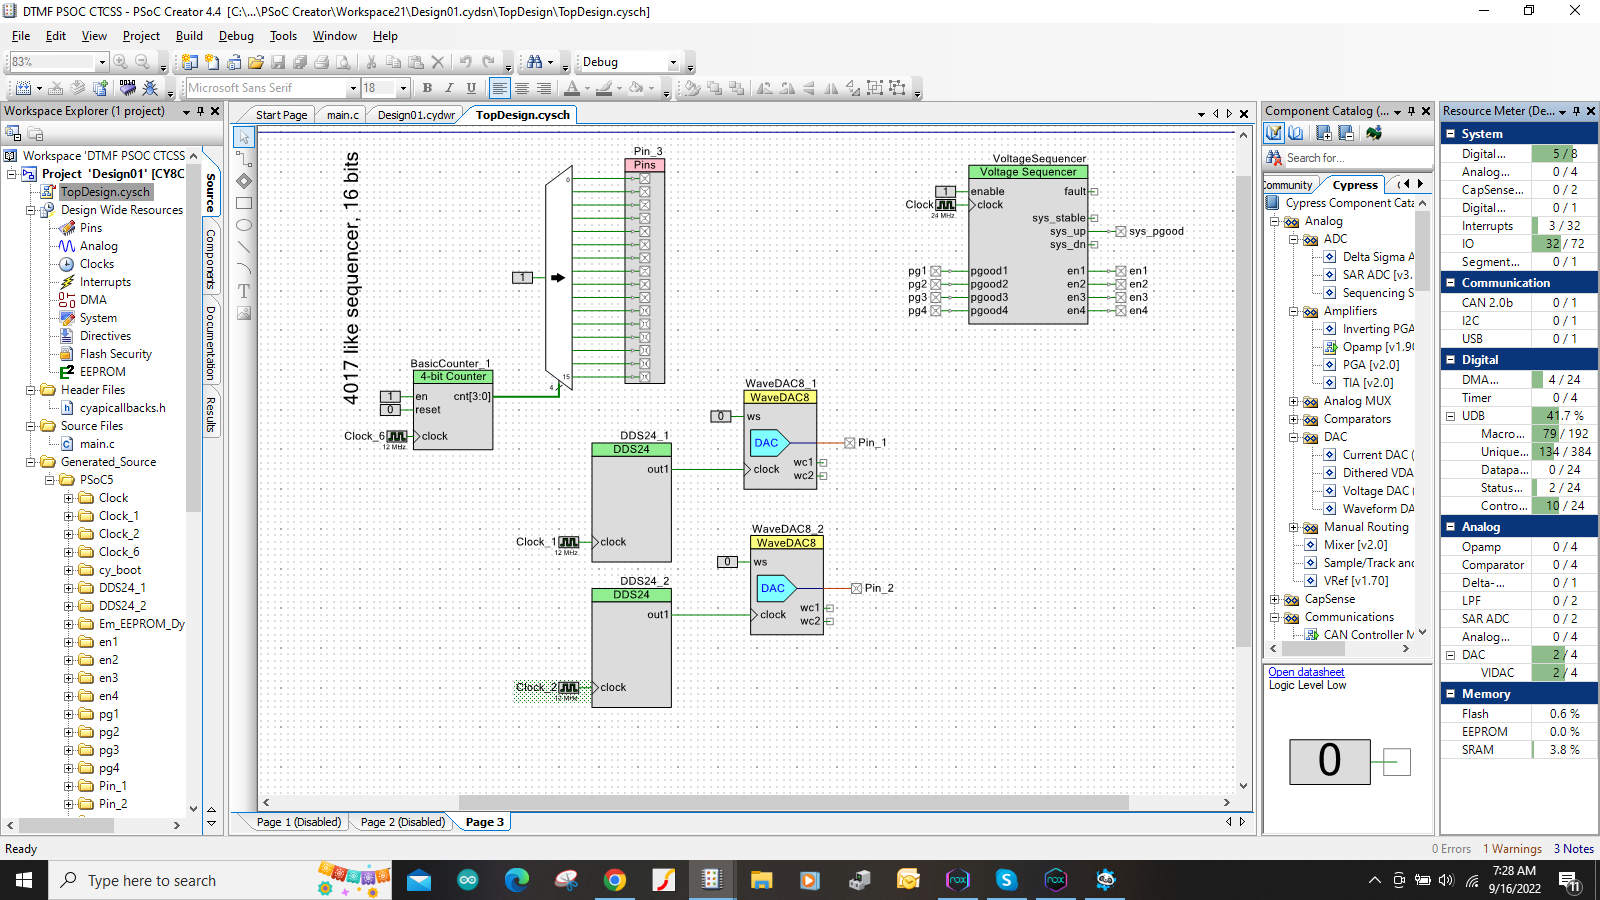The width and height of the screenshot is (1600, 900).
Task: Click the Underline formatting icon
Action: pyautogui.click(x=471, y=88)
